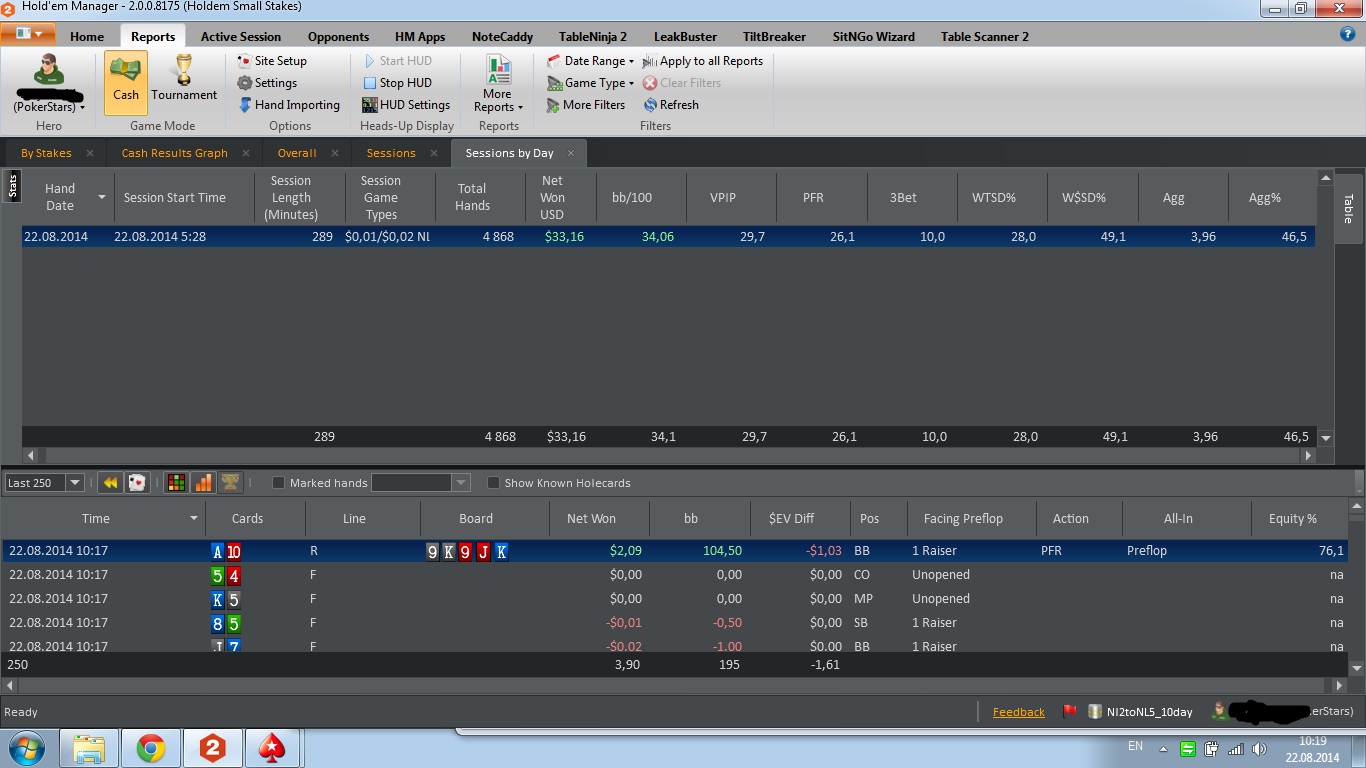This screenshot has width=1366, height=768.
Task: Show hidden tray icons arrow
Action: [x=1163, y=748]
